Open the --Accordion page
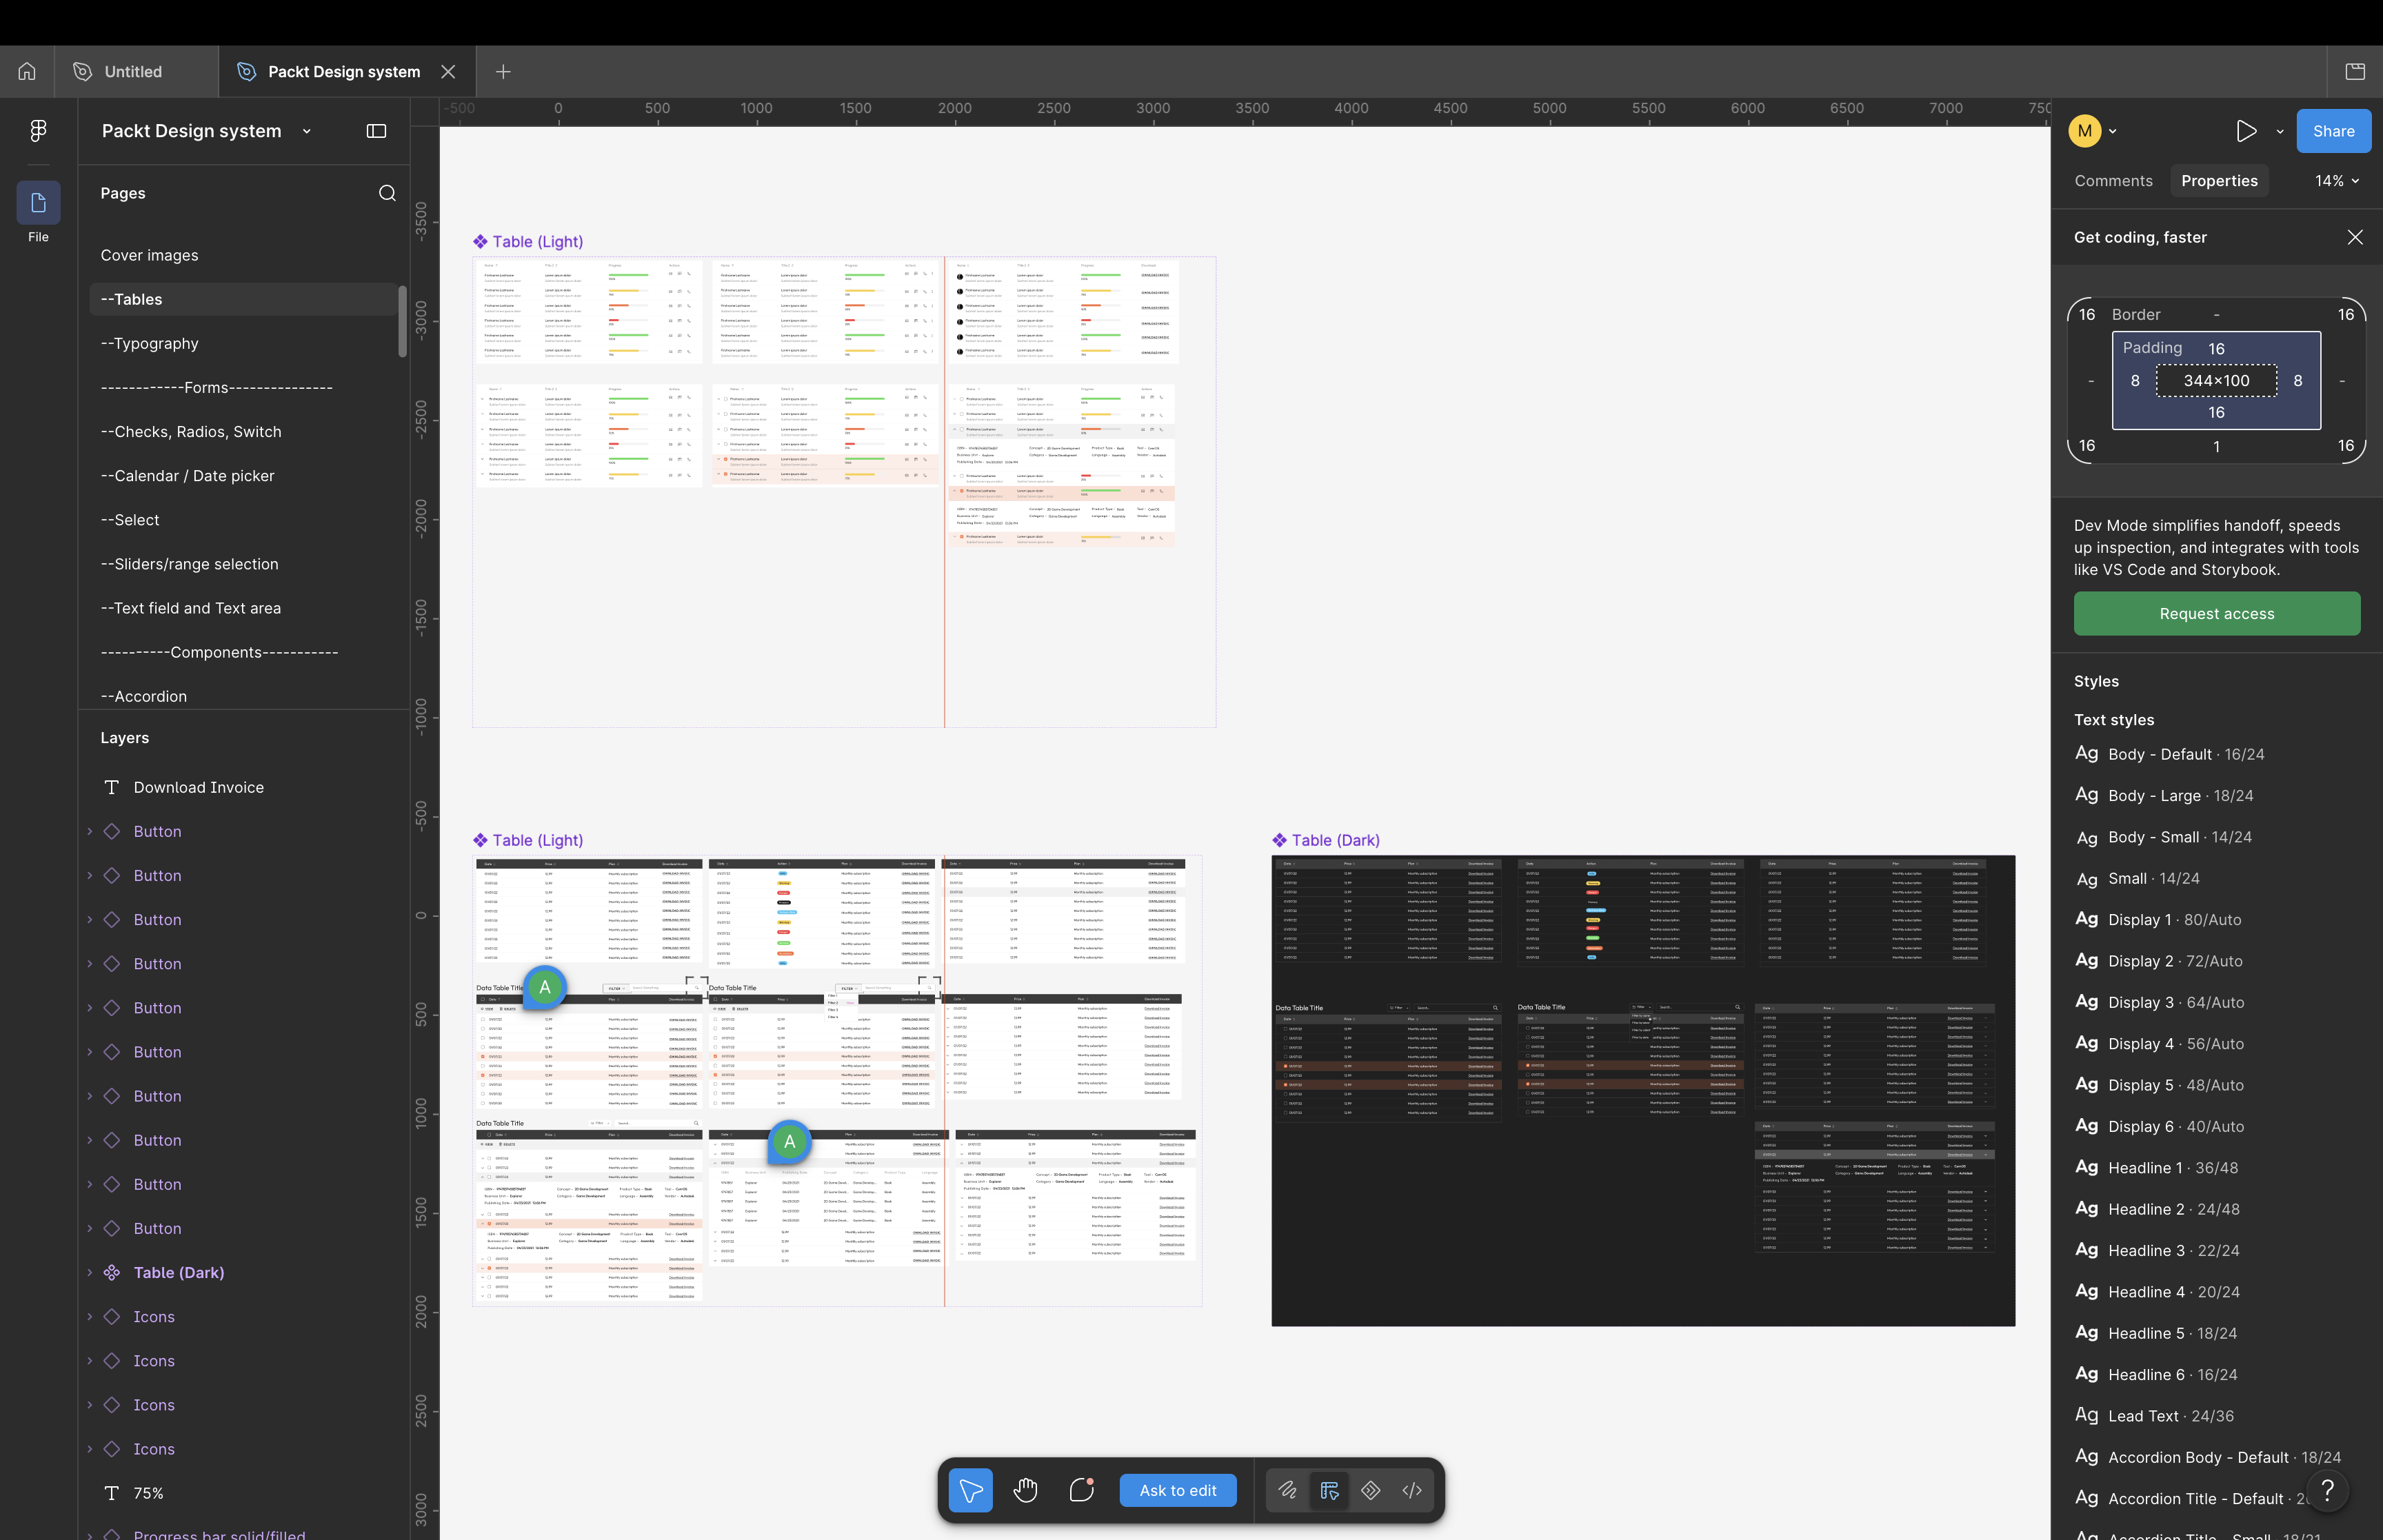Image resolution: width=2383 pixels, height=1540 pixels. [x=143, y=695]
